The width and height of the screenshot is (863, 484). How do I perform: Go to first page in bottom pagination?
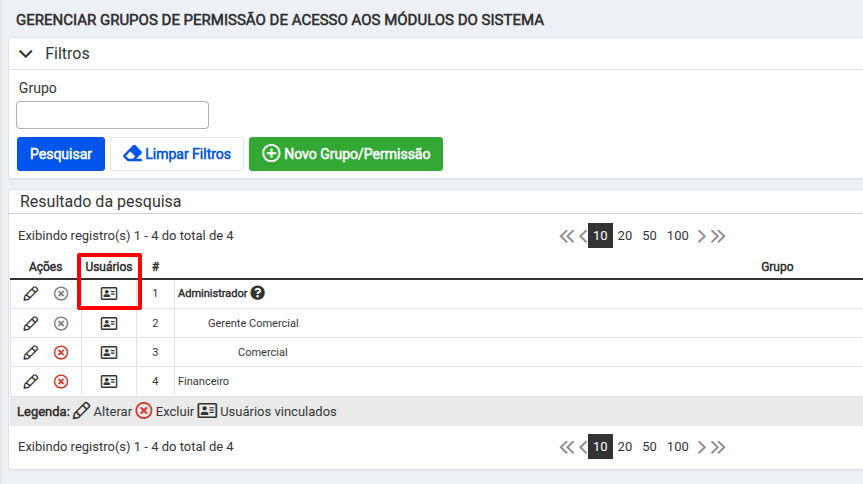click(x=567, y=447)
